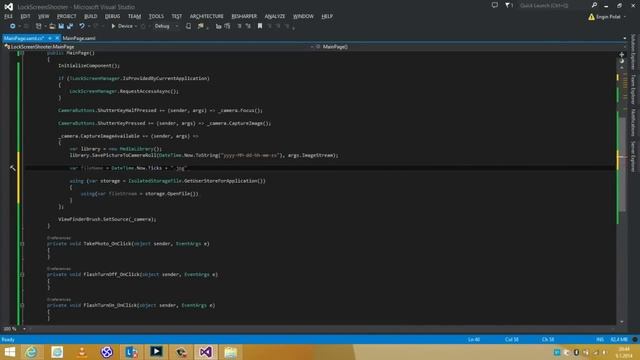The width and height of the screenshot is (640, 360).
Task: Click the Navigate Backward toolbar icon
Action: (13, 26)
